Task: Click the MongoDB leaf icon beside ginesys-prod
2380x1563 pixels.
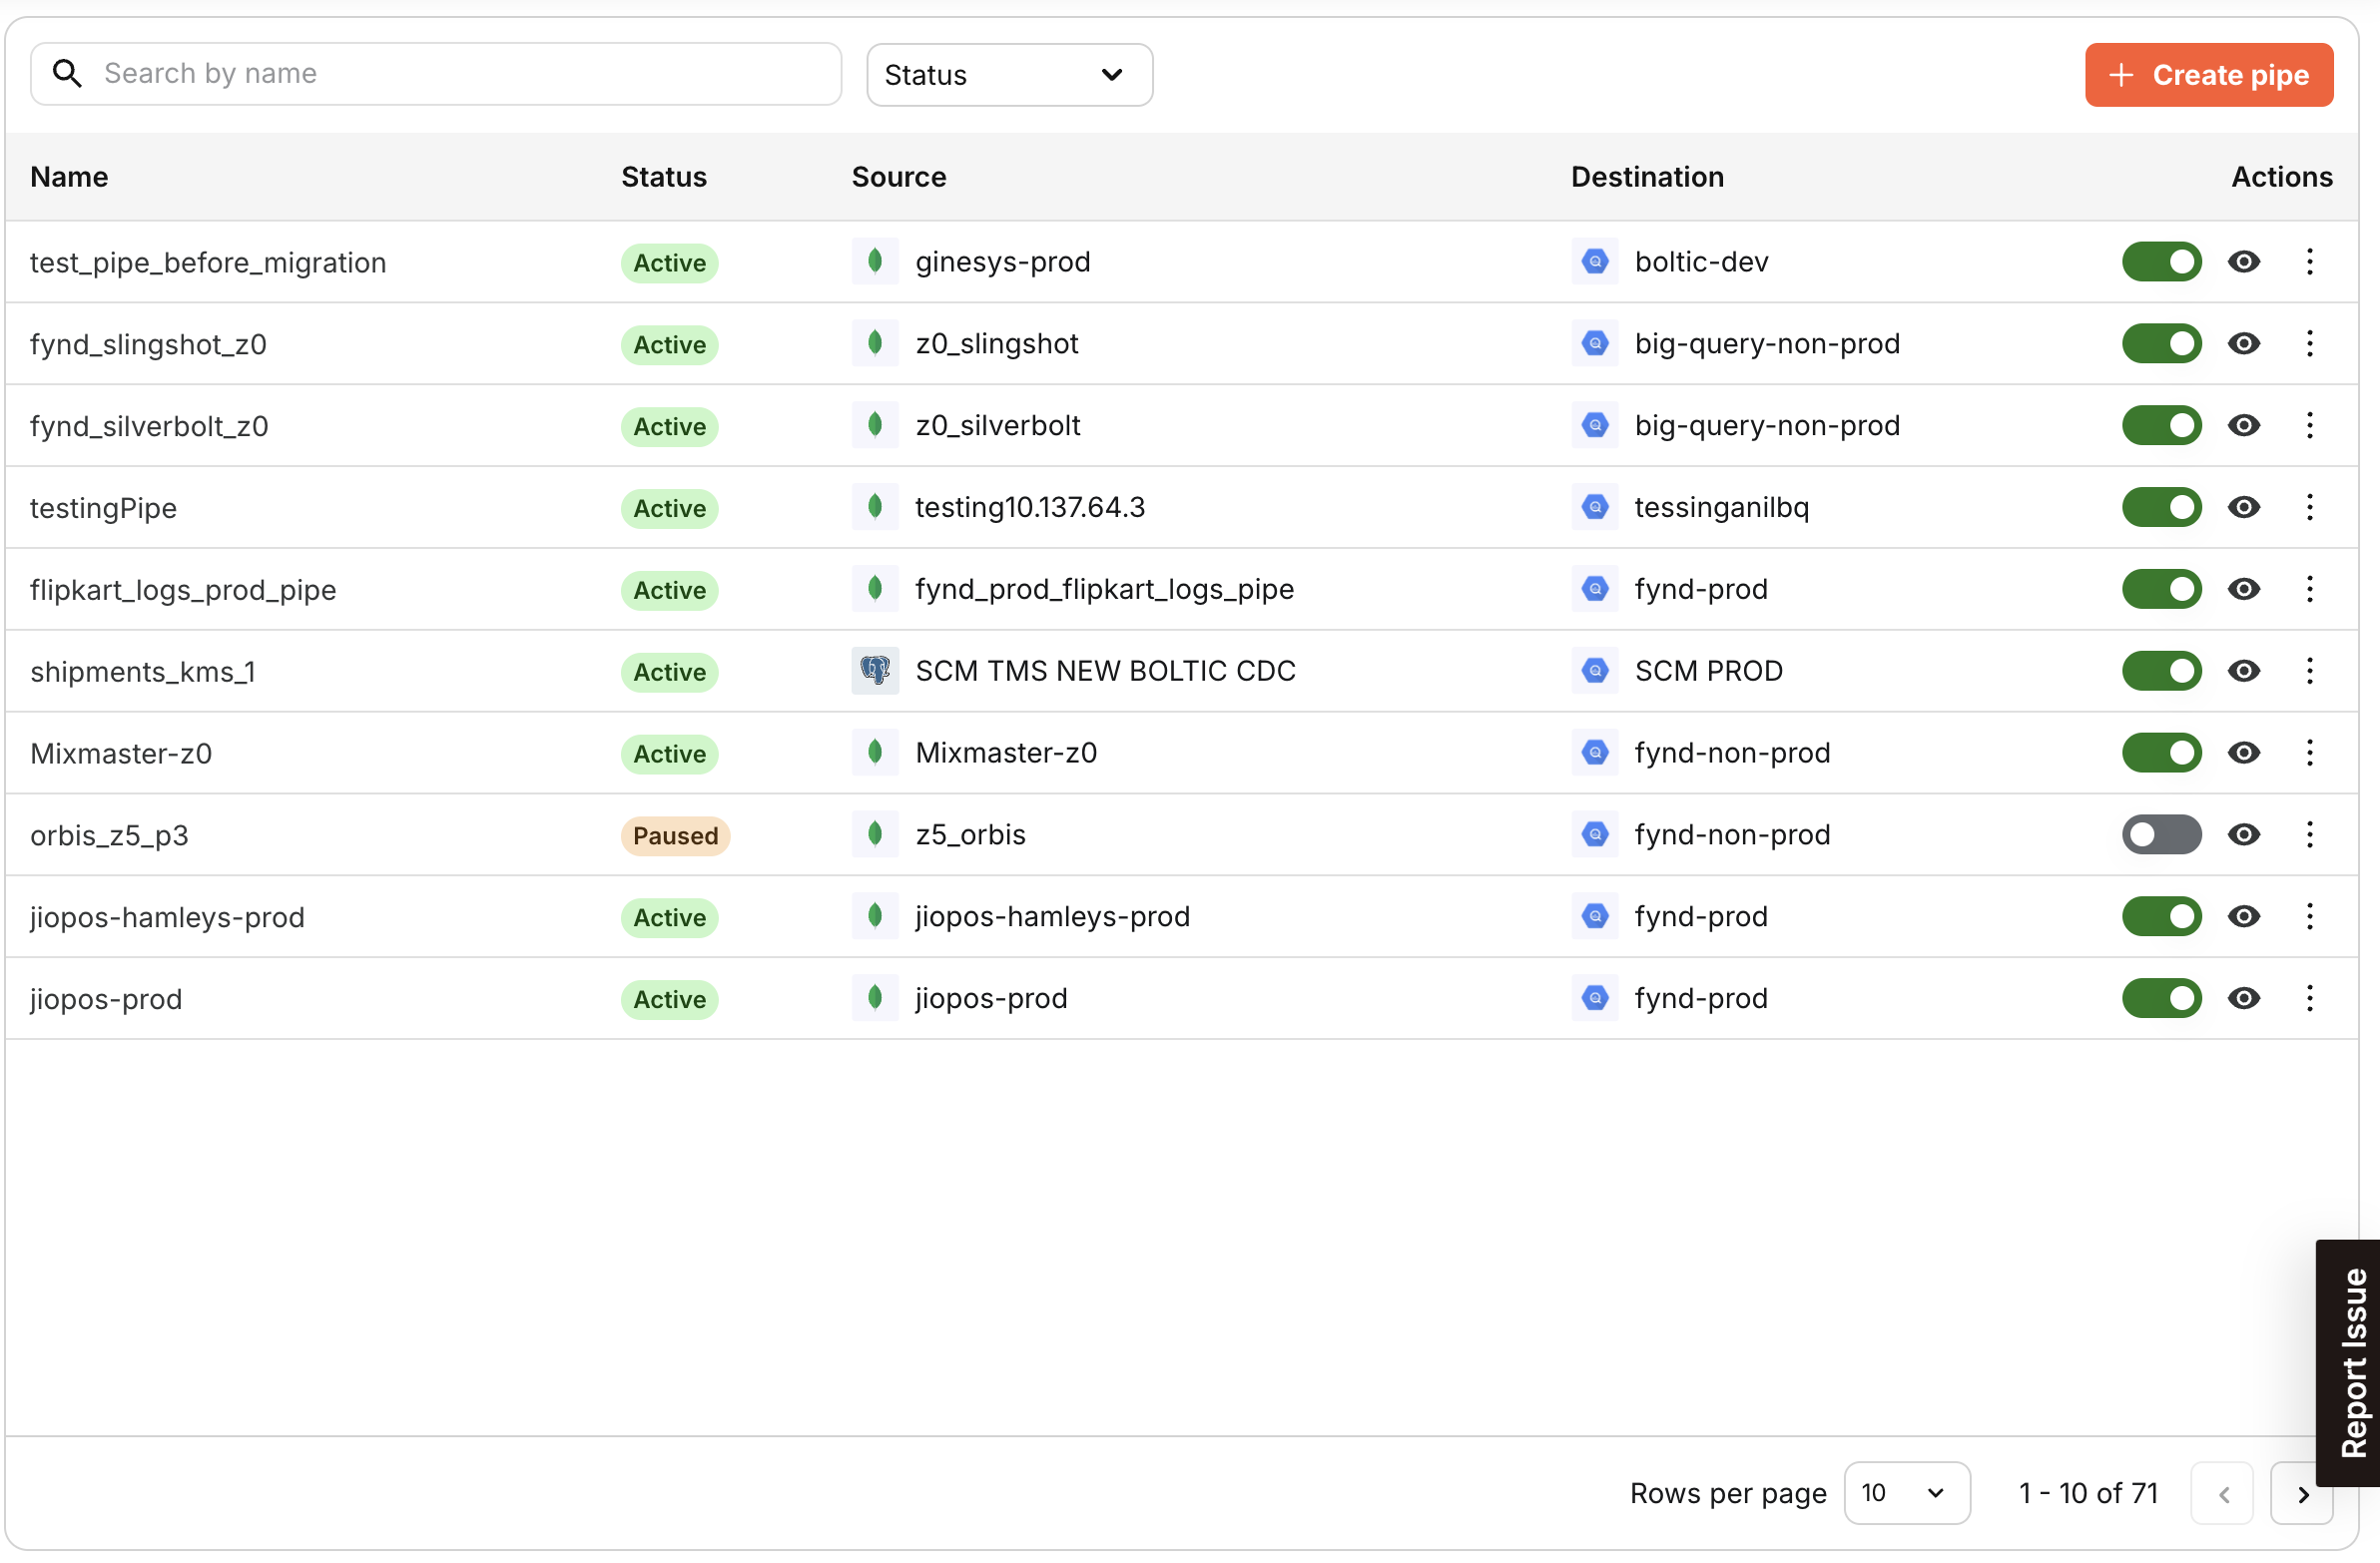Action: tap(875, 262)
